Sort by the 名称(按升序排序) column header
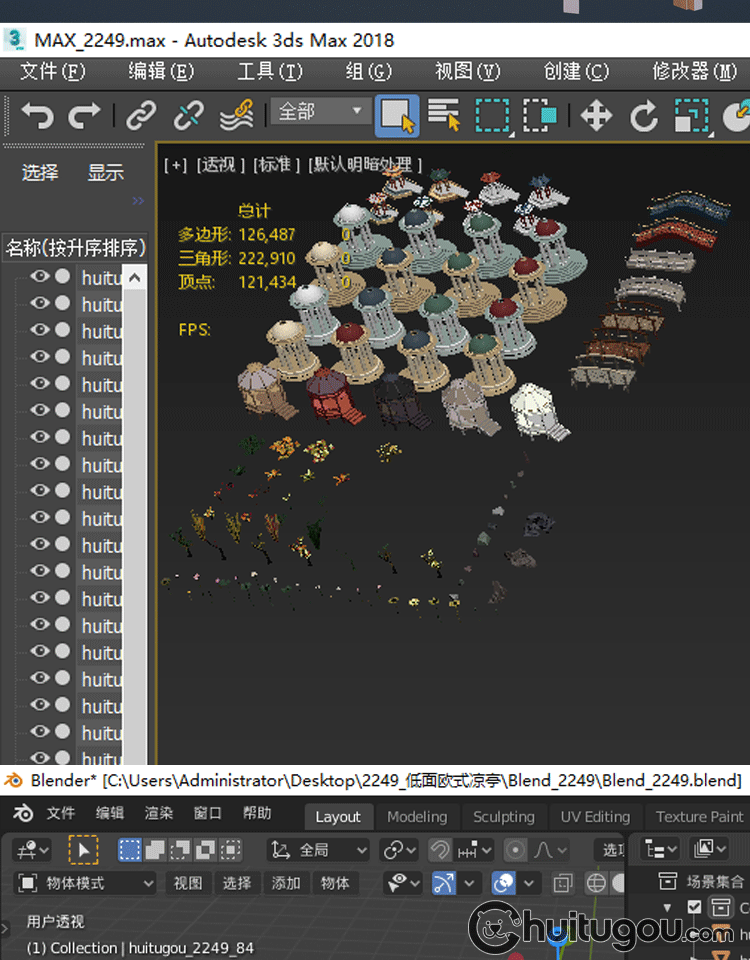750x960 pixels. click(x=75, y=247)
